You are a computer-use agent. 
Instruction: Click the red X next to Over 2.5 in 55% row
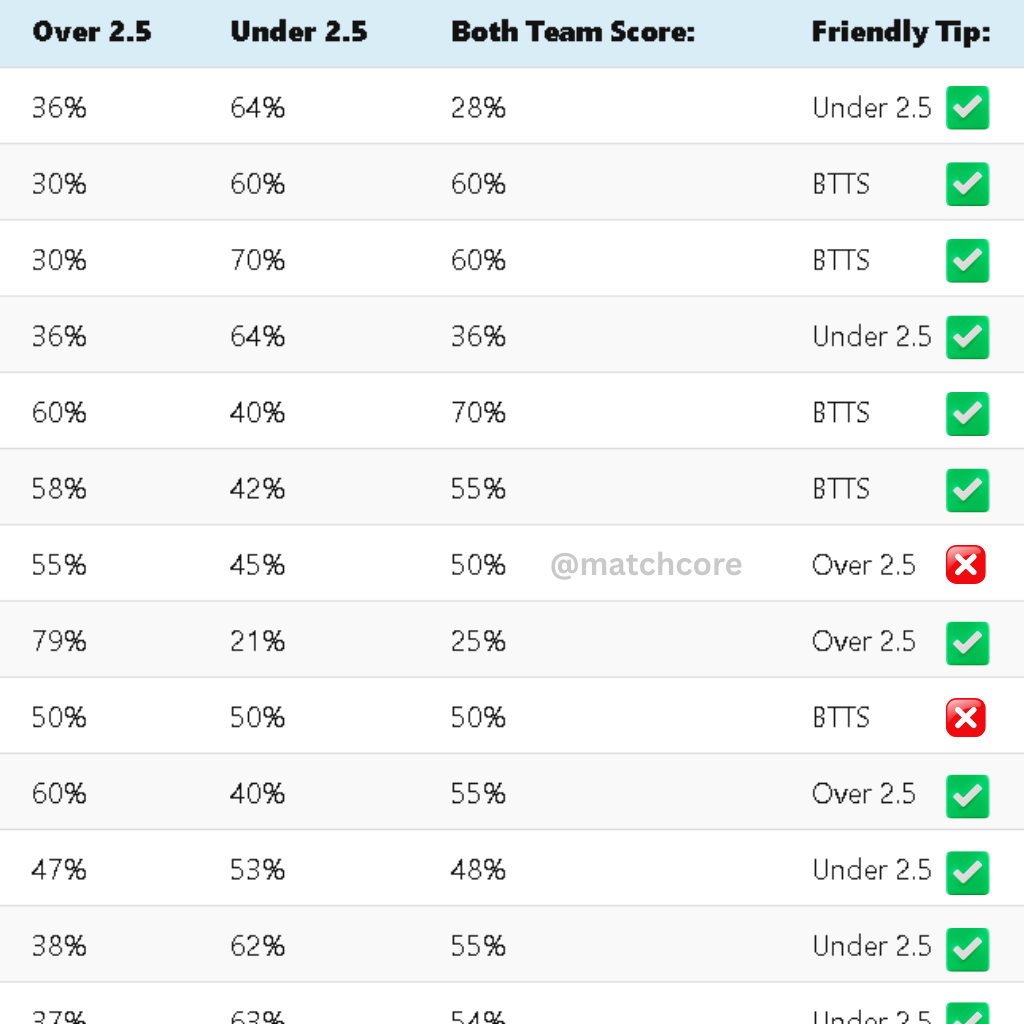click(x=965, y=565)
